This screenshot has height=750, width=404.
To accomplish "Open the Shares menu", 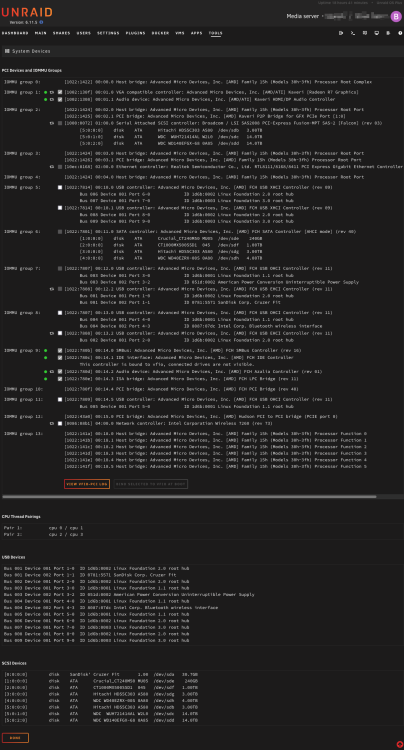I will coord(61,33).
